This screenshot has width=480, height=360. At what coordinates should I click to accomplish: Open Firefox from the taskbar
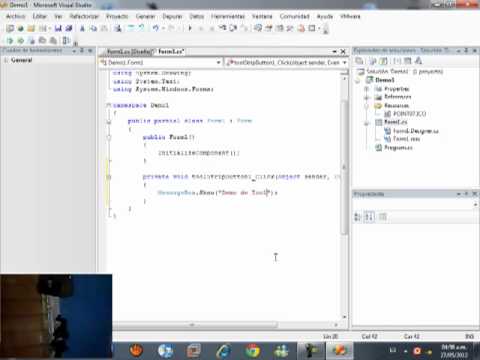tap(136, 351)
